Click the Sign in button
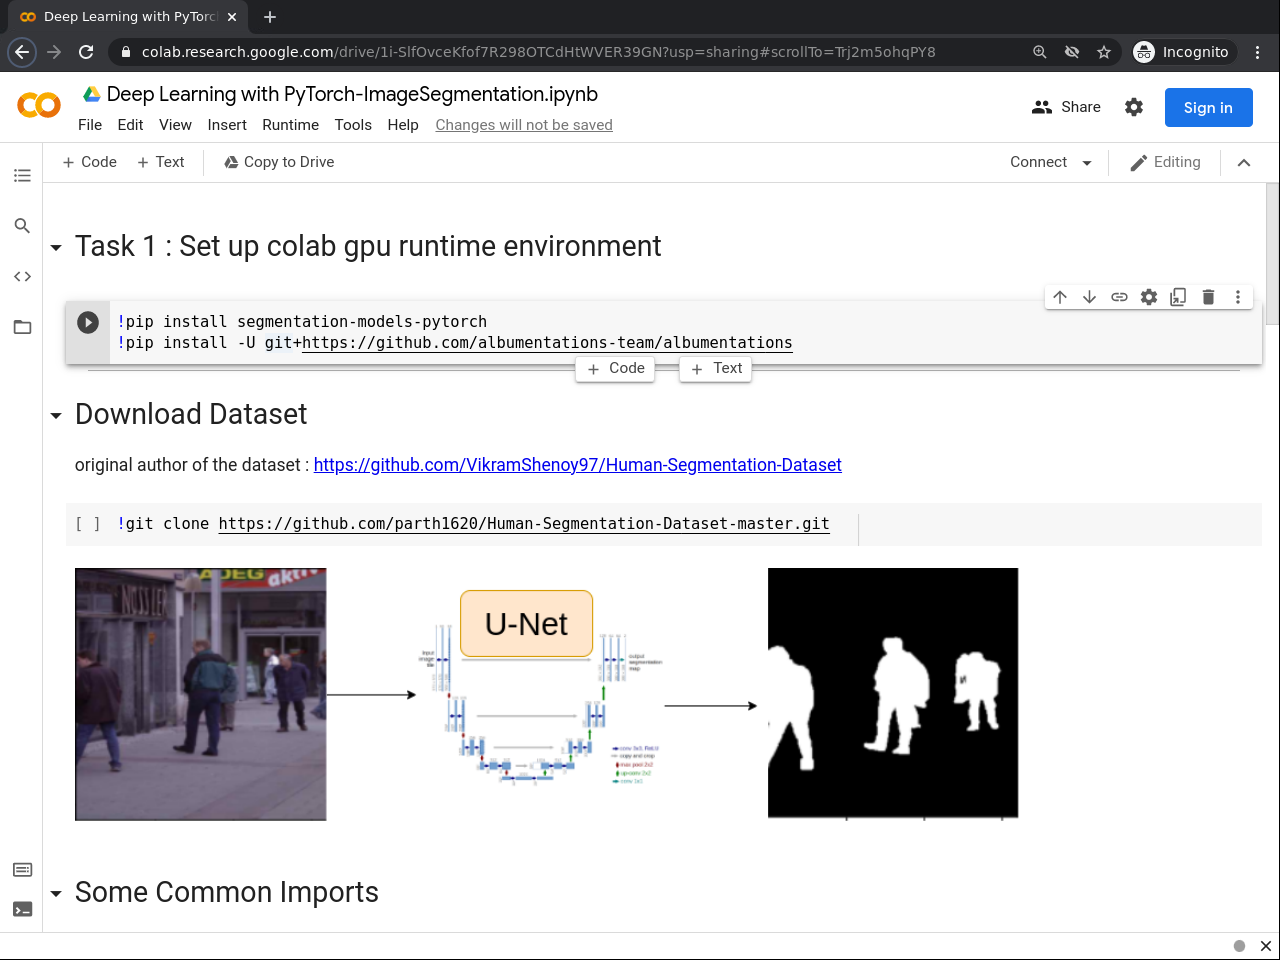The width and height of the screenshot is (1280, 960). point(1208,107)
